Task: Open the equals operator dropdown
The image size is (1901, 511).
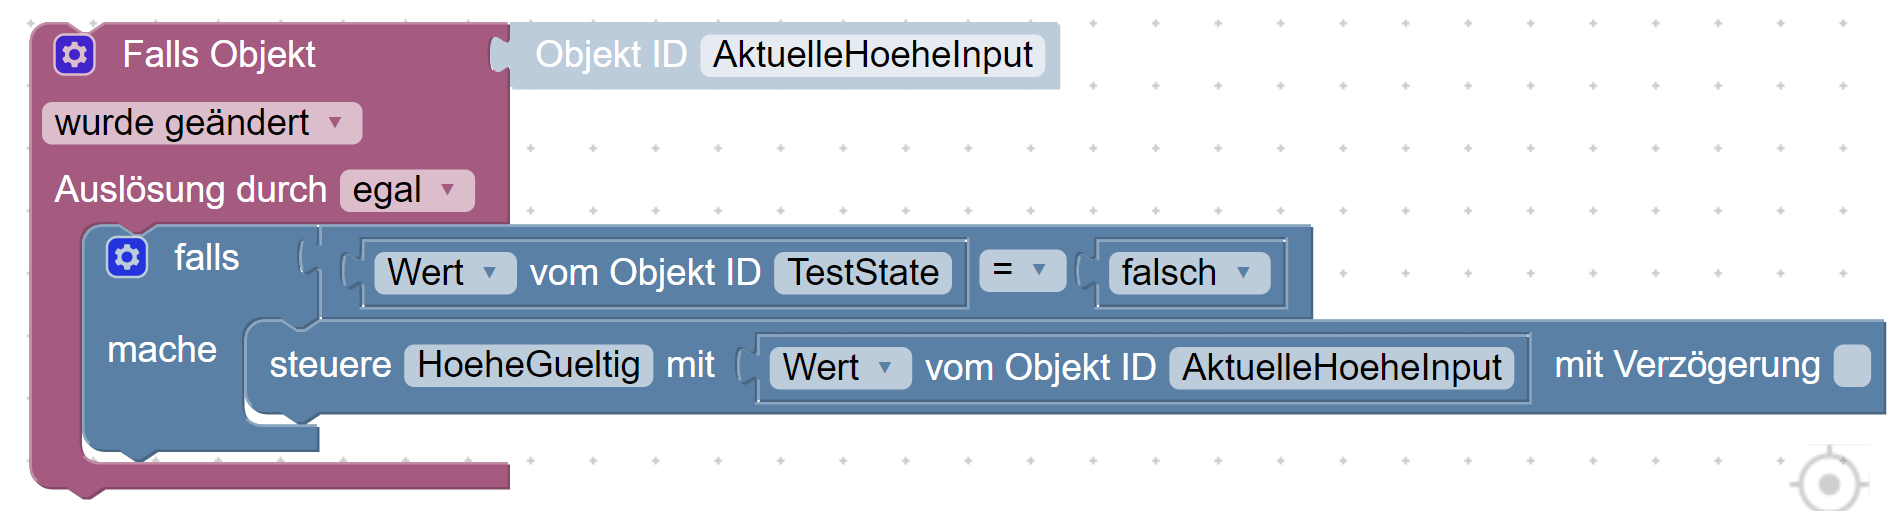Action: pos(1022,270)
